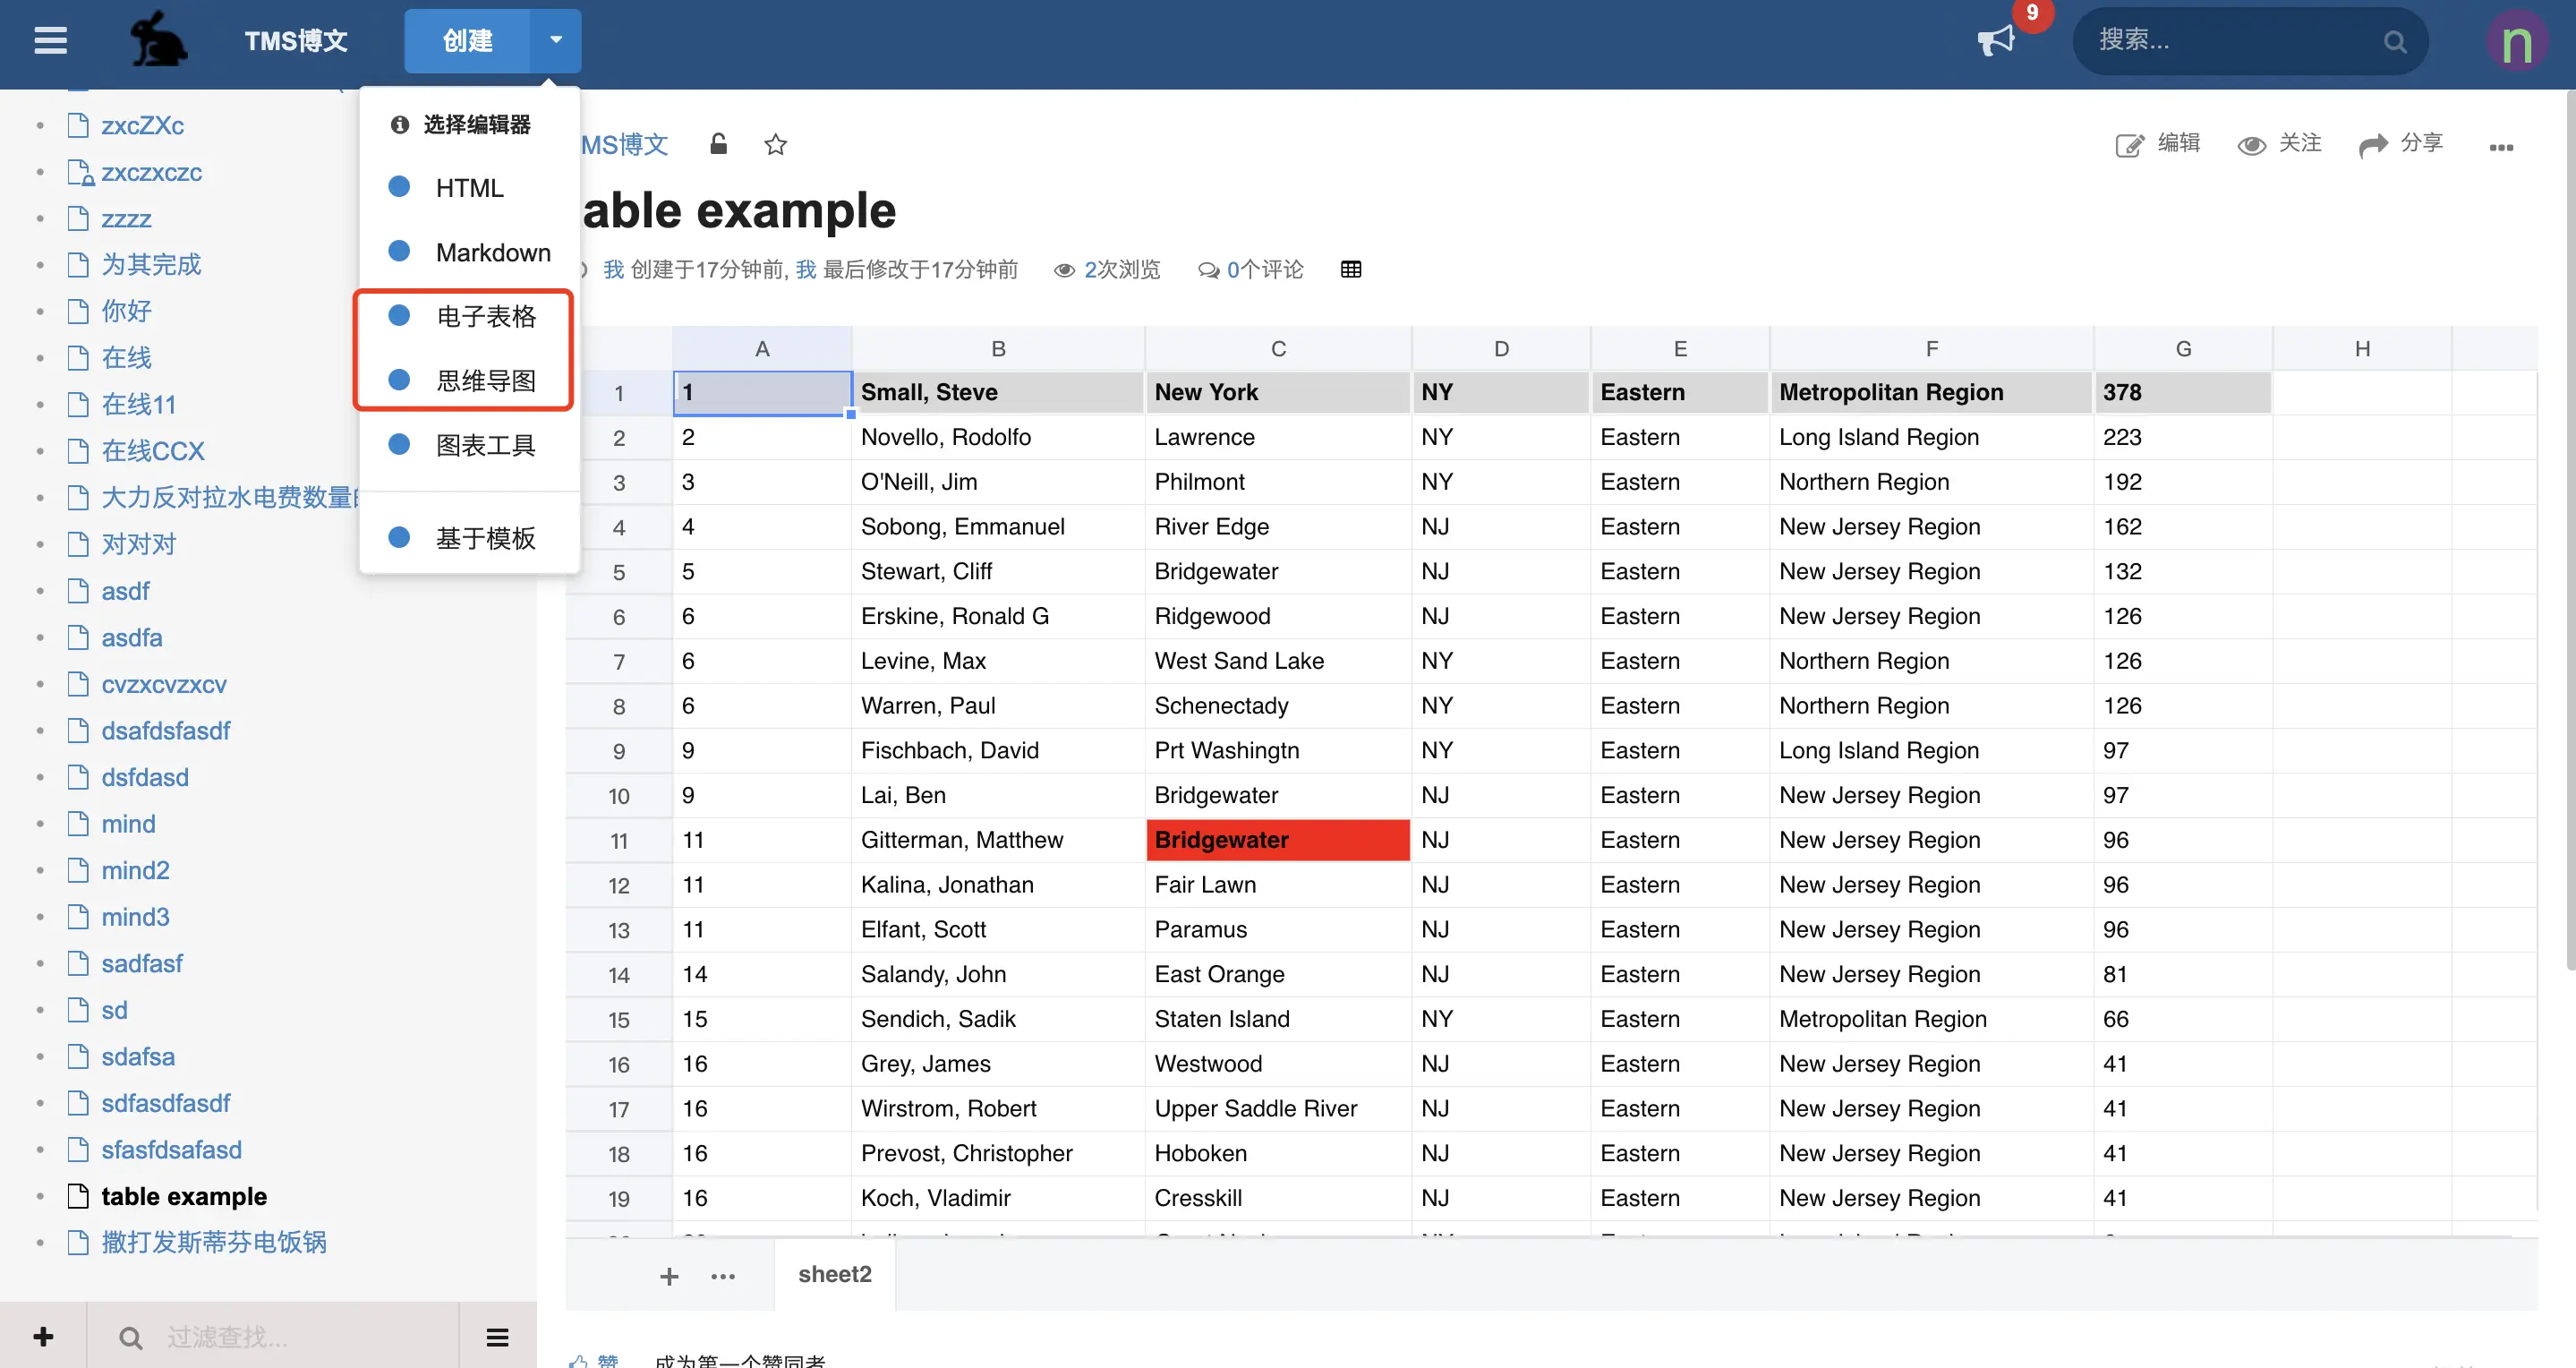Select row header 11
The image size is (2576, 1368).
tap(619, 840)
